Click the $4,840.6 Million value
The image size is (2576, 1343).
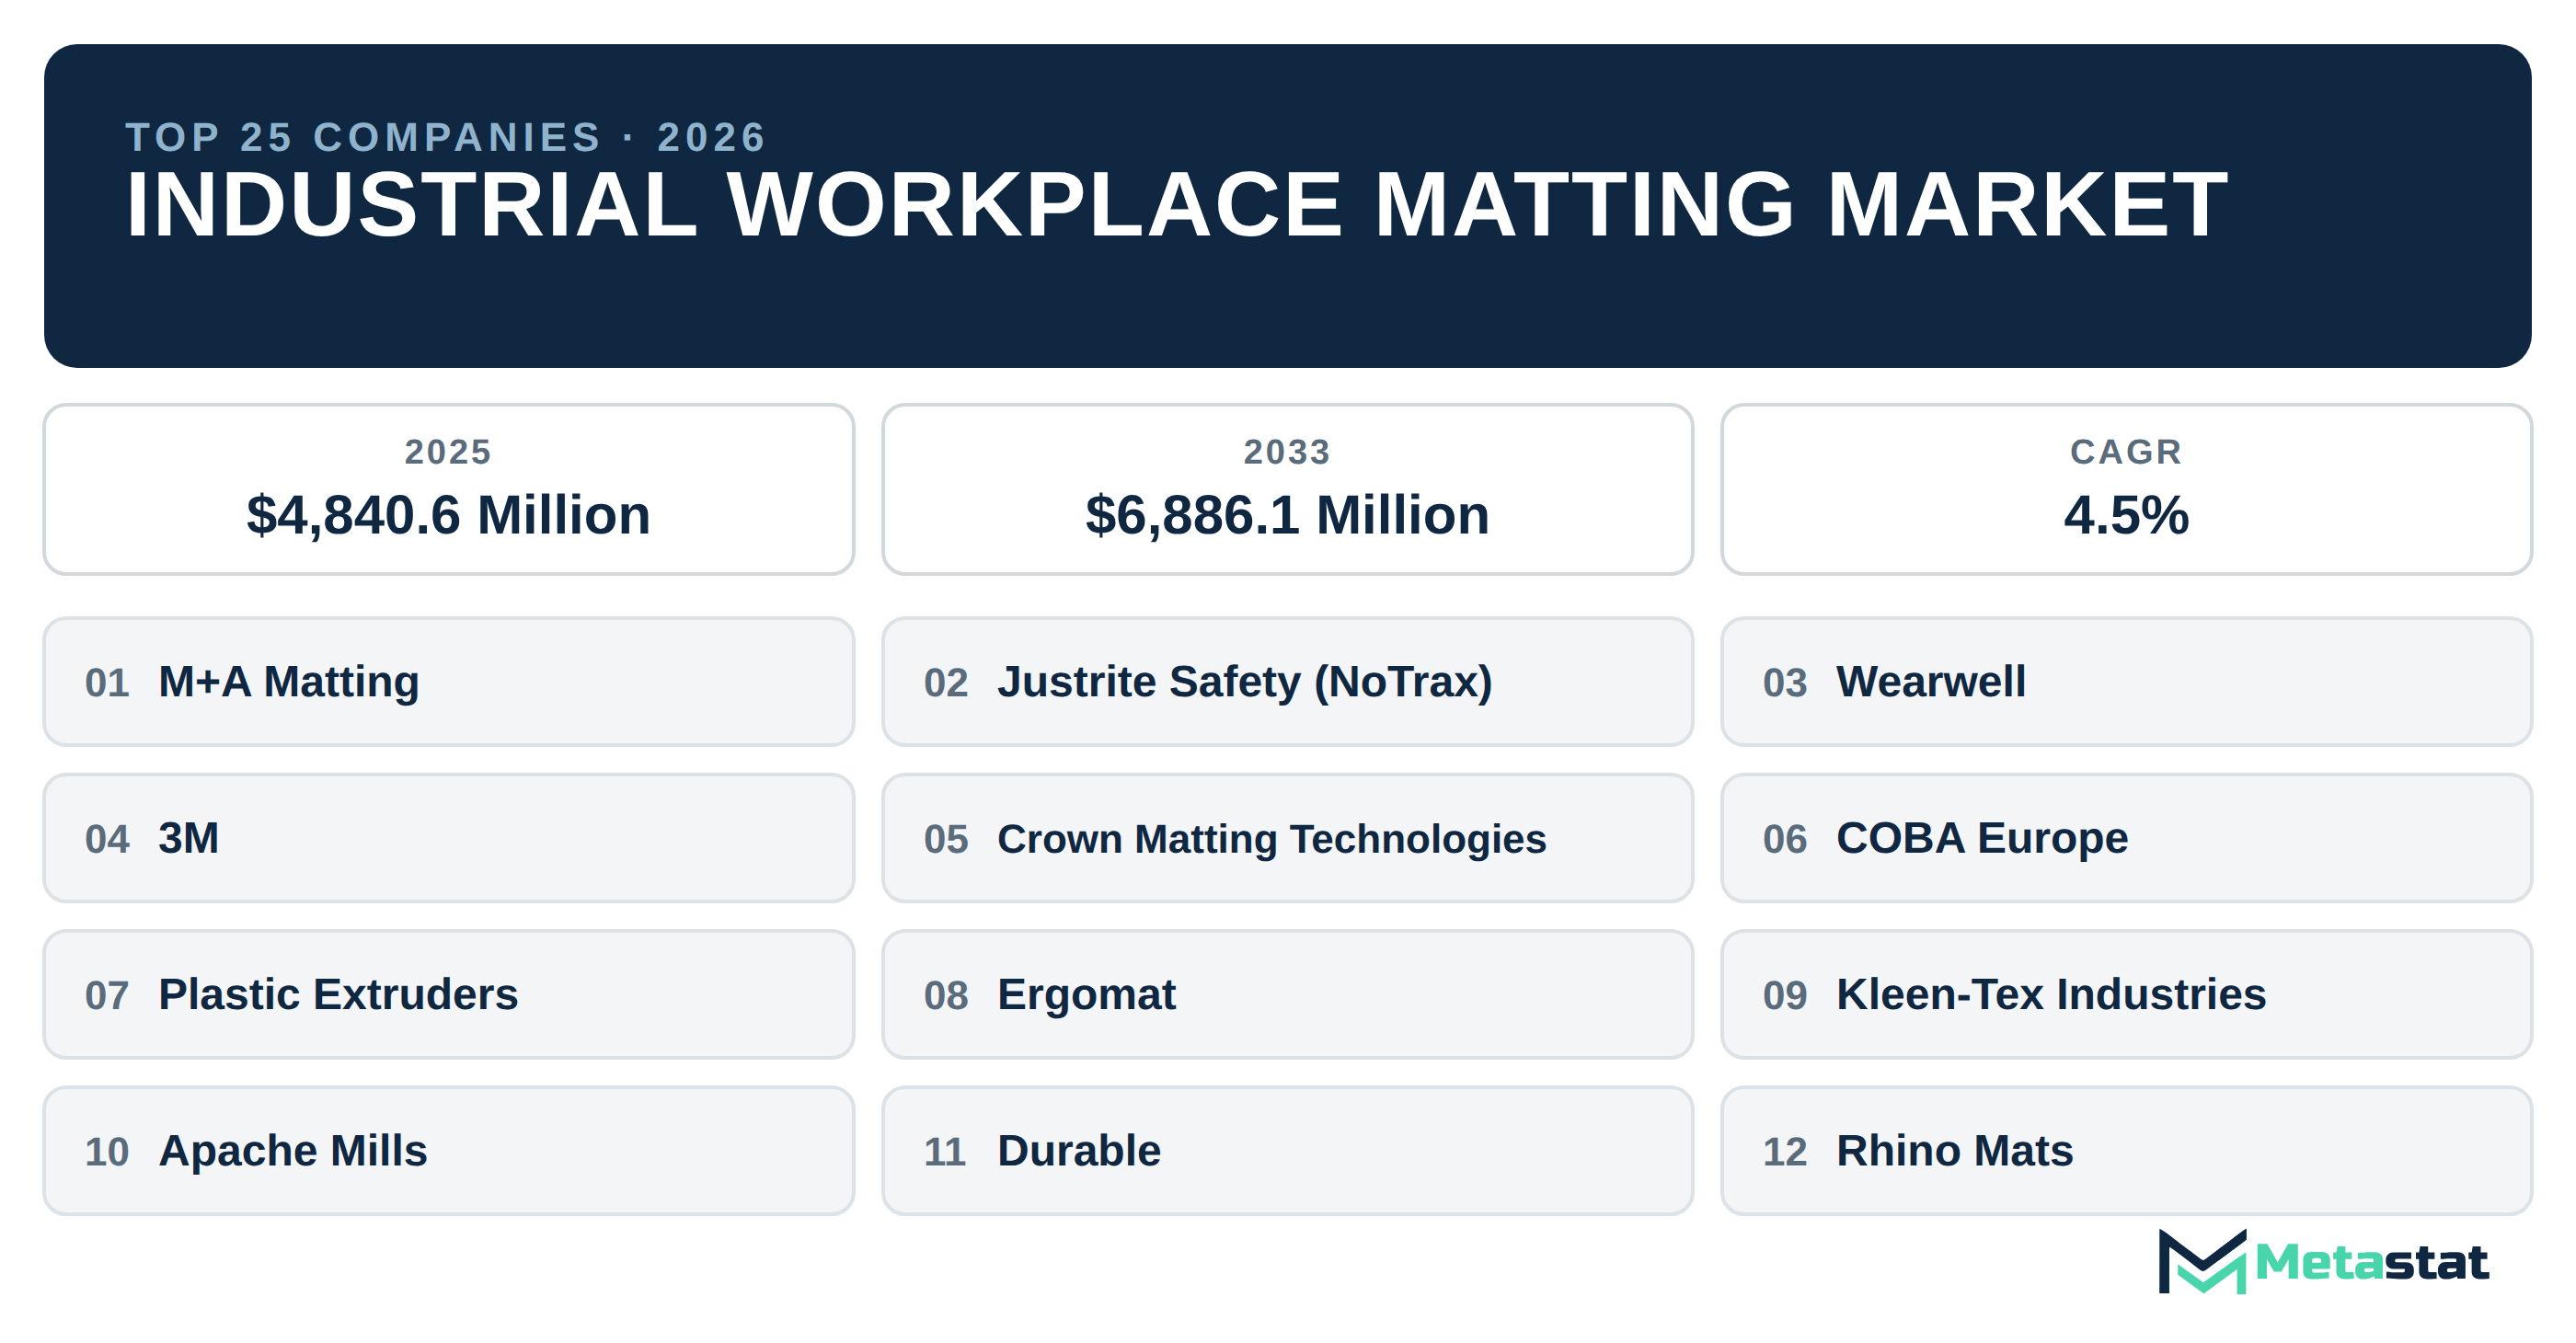(449, 515)
